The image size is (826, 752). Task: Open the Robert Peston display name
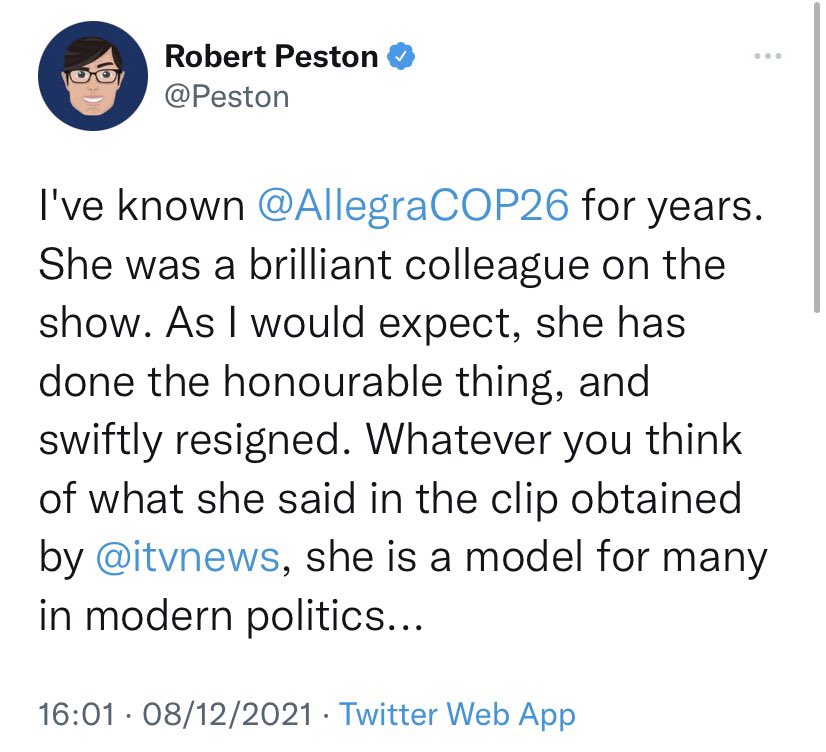[x=271, y=56]
